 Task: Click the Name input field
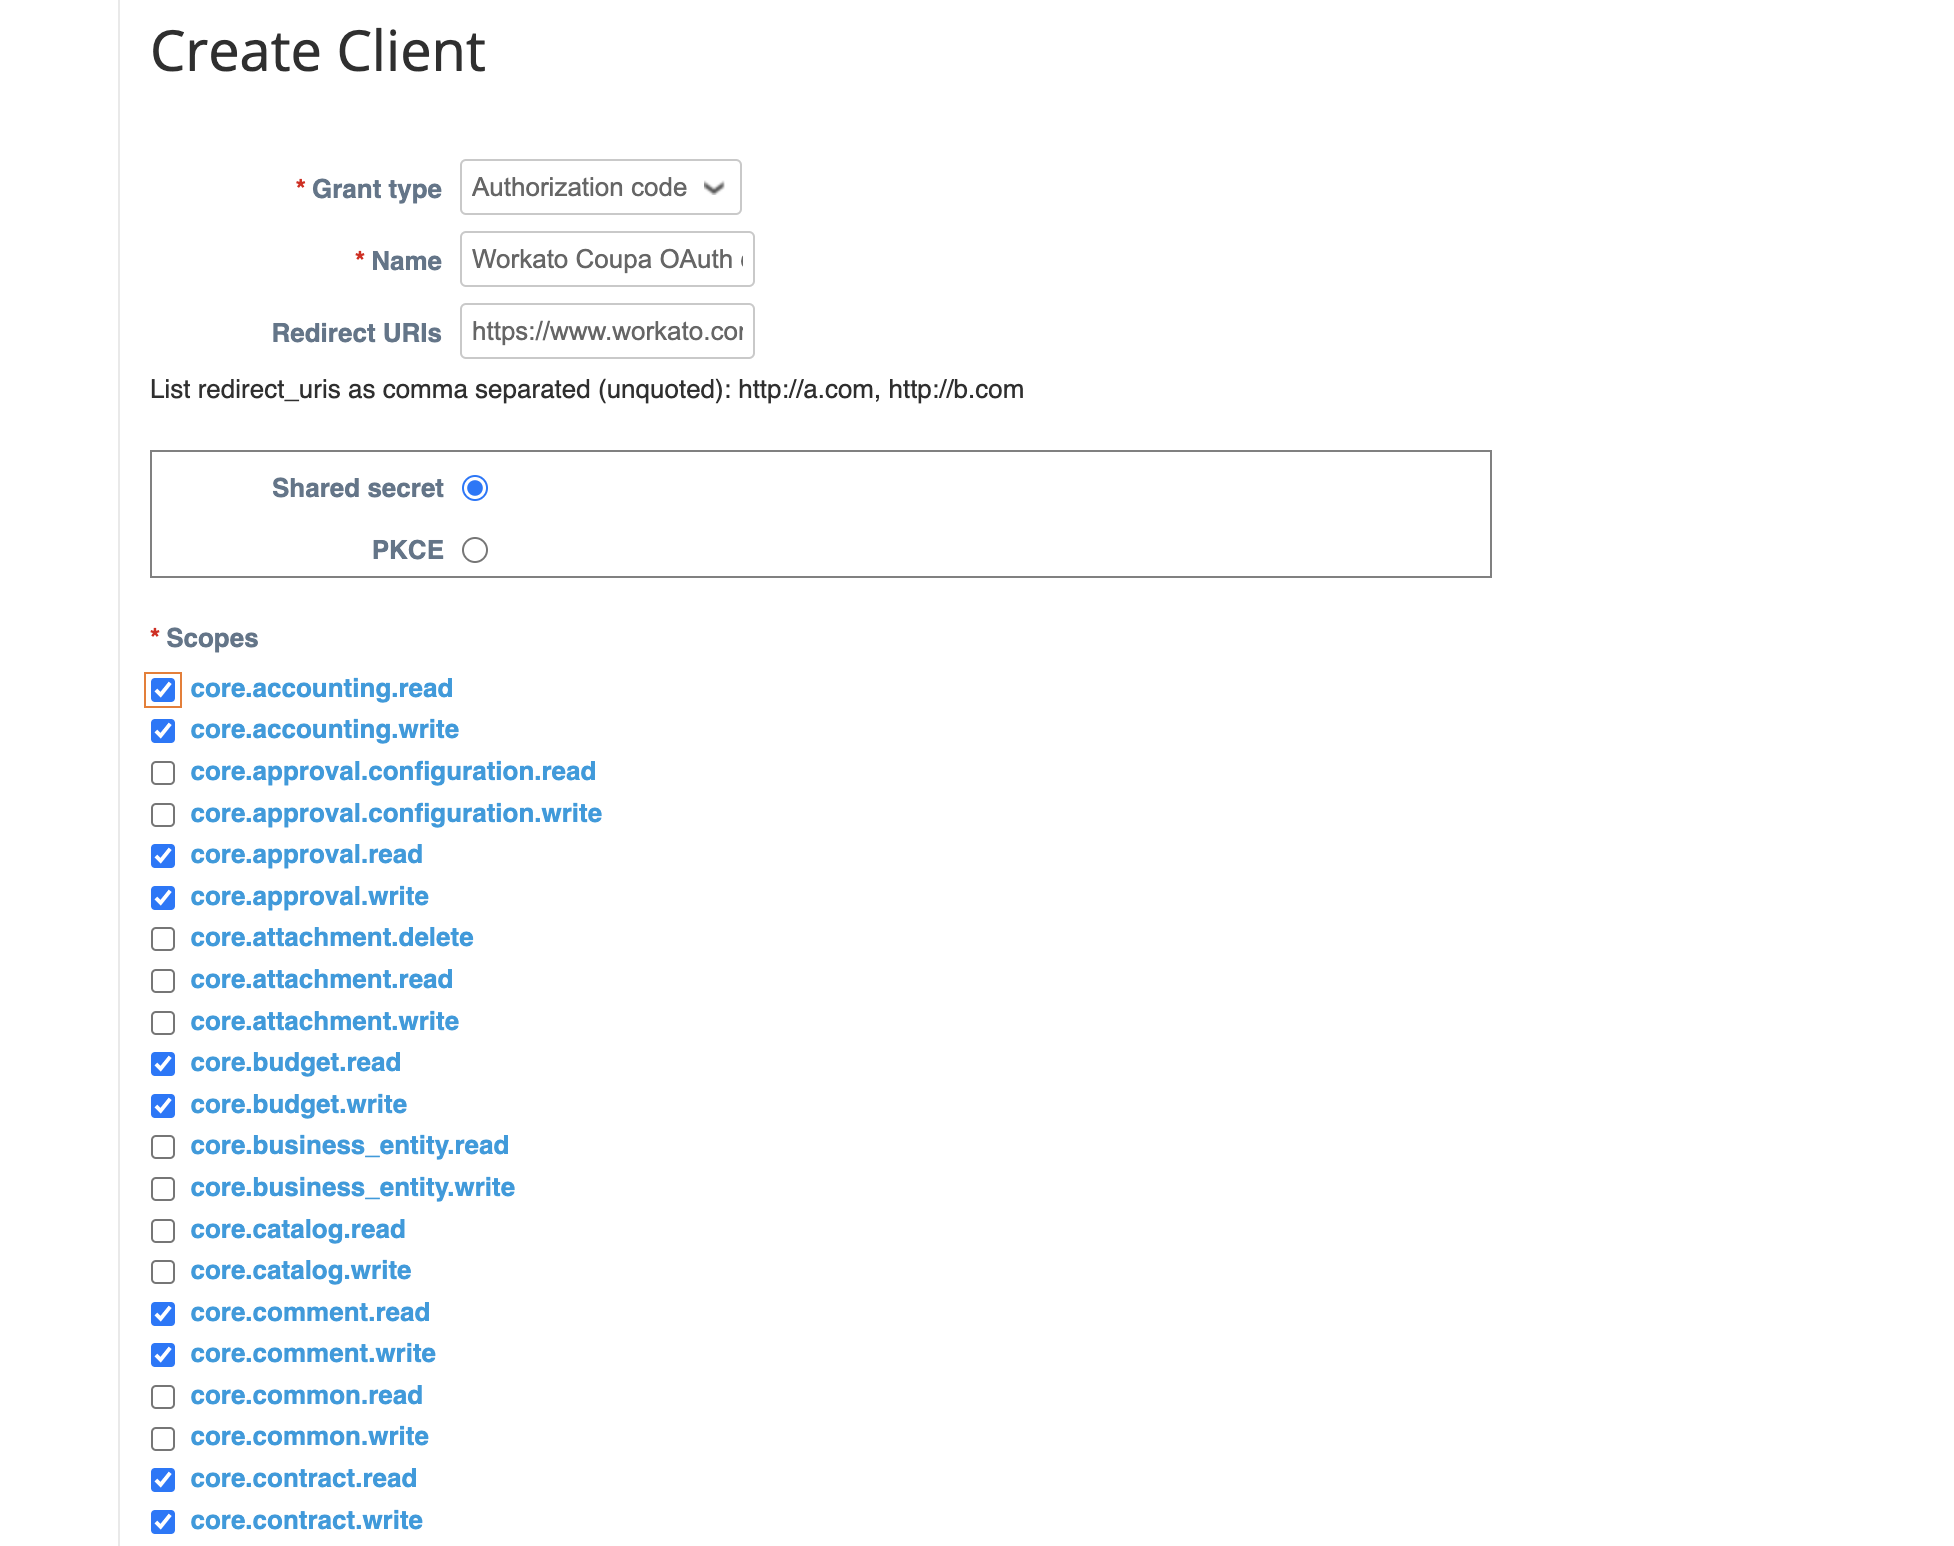[x=606, y=259]
